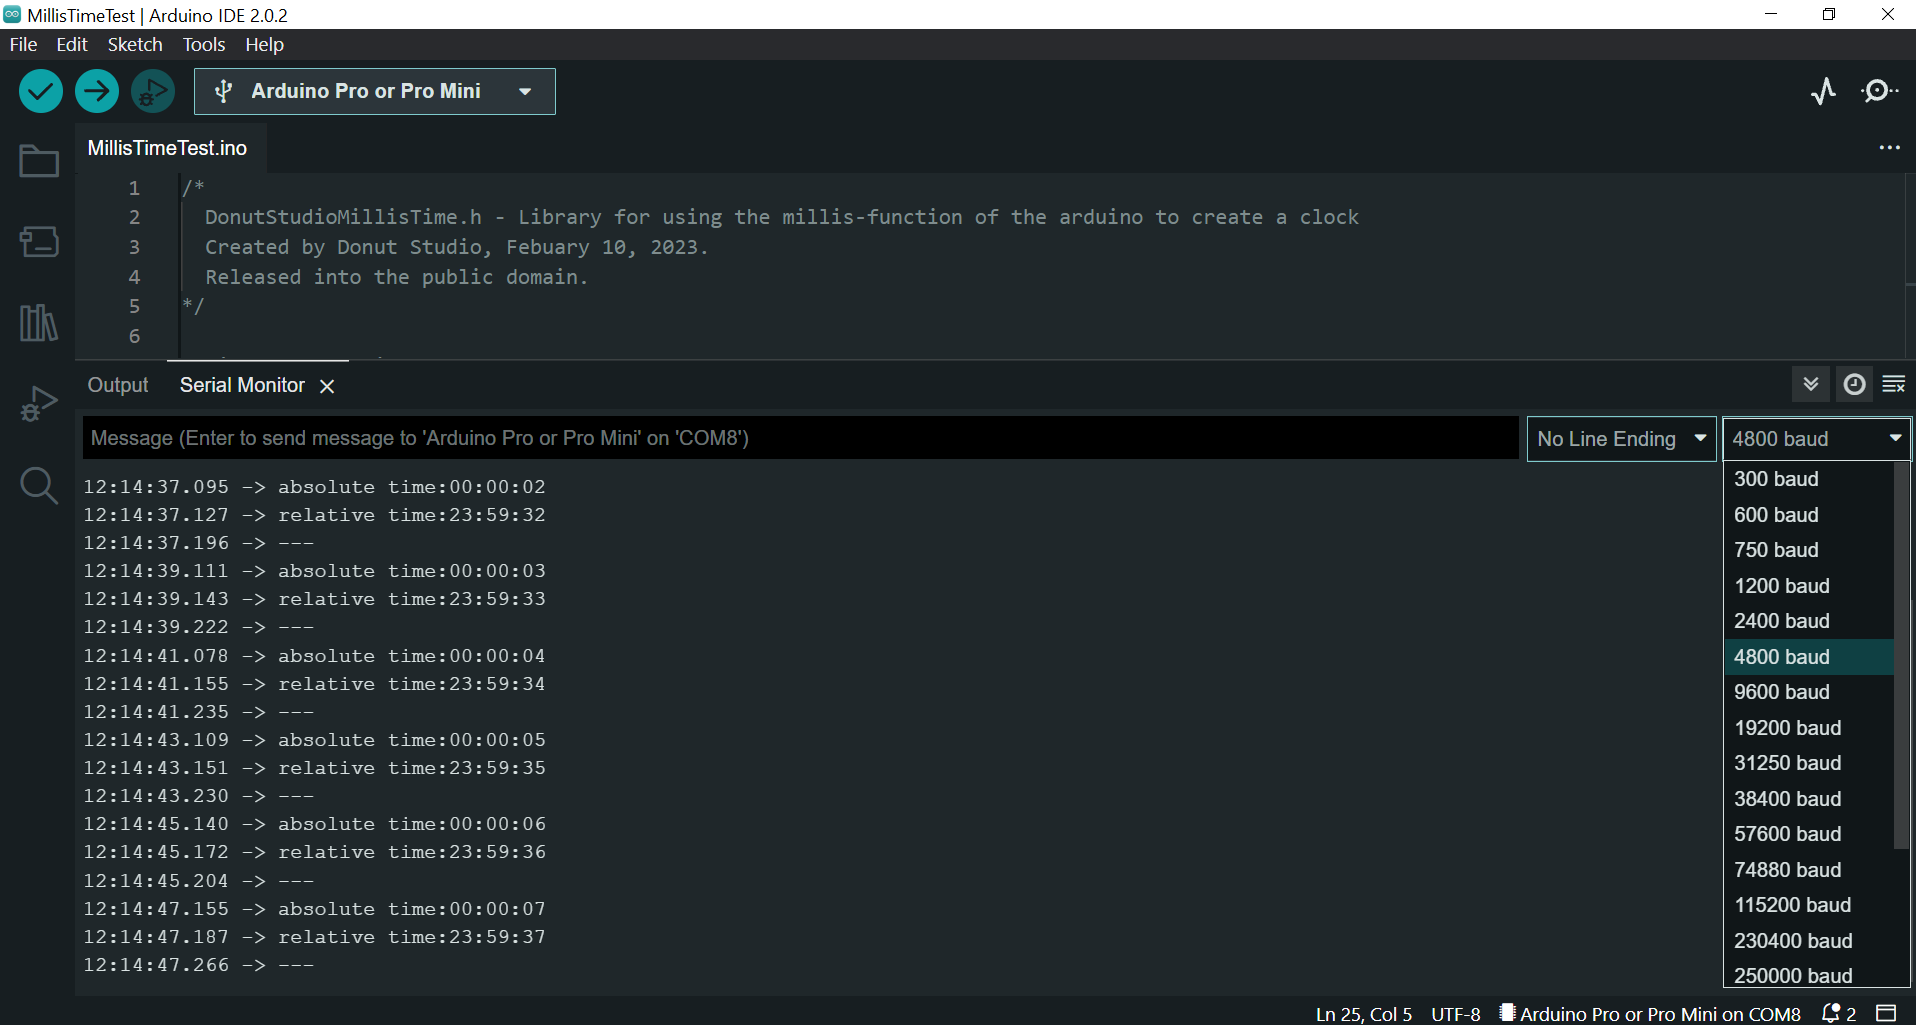Open the Boards Manager sidebar panel
The image size is (1916, 1025).
coord(39,242)
